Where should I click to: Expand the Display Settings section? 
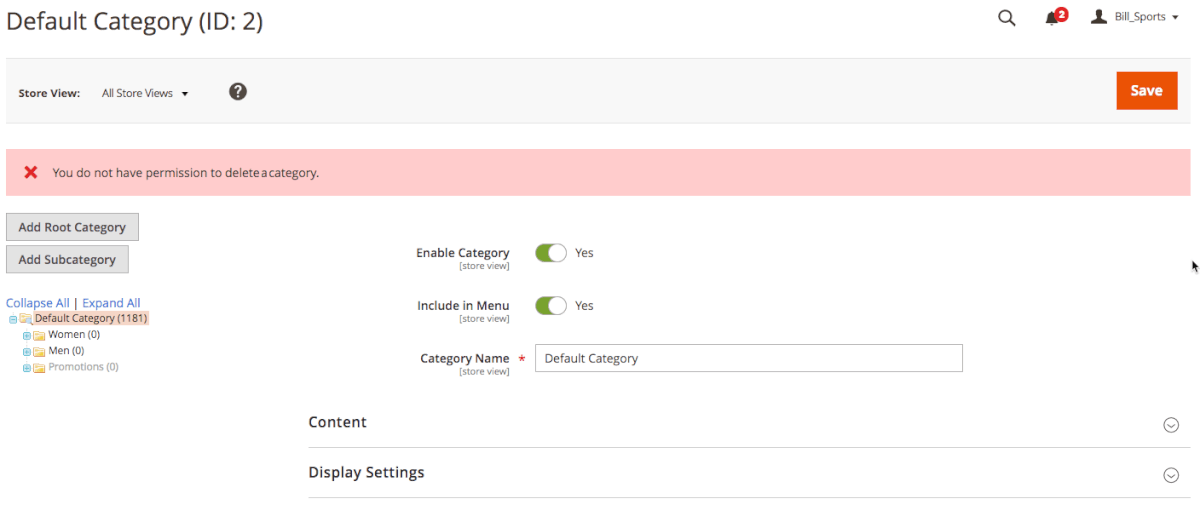pyautogui.click(x=1171, y=475)
